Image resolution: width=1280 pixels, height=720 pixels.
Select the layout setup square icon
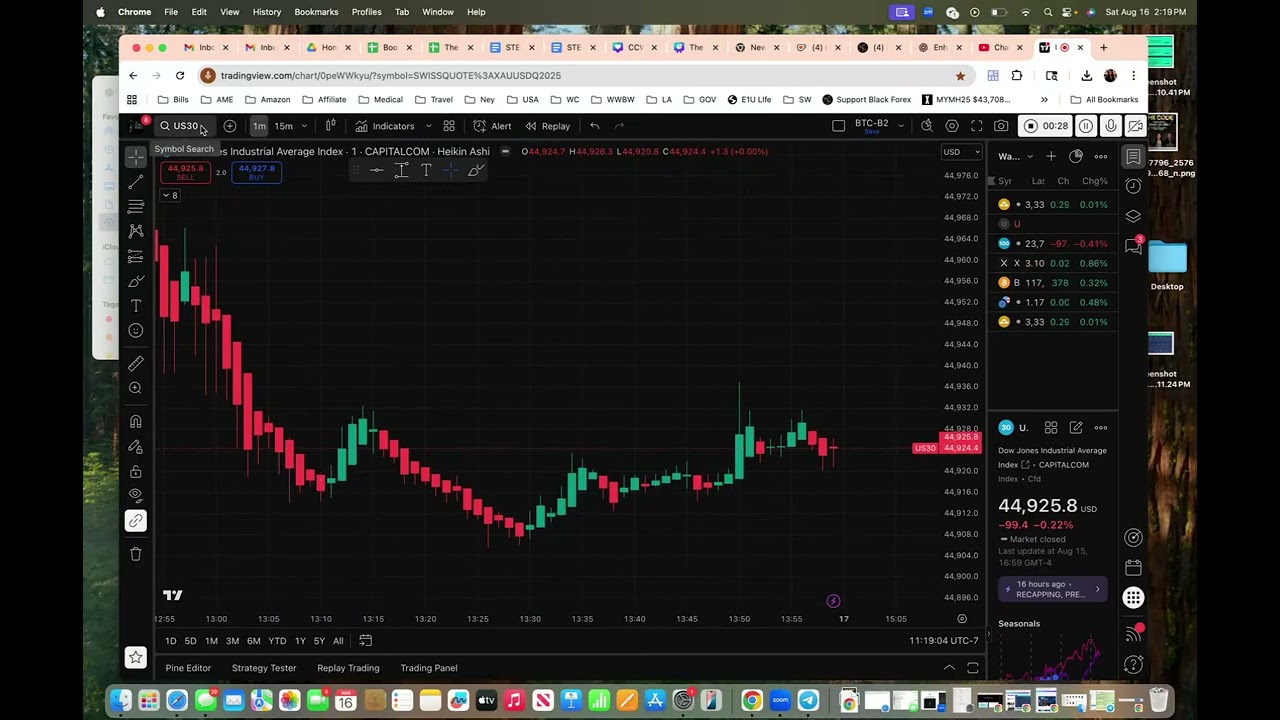[839, 126]
